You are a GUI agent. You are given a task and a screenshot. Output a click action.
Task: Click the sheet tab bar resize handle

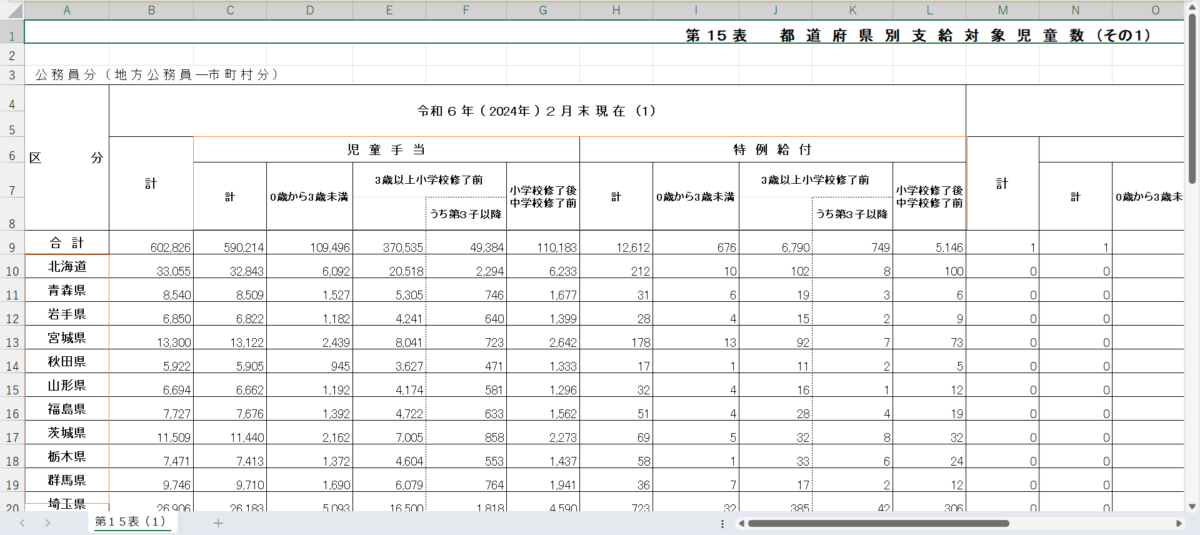[722, 523]
